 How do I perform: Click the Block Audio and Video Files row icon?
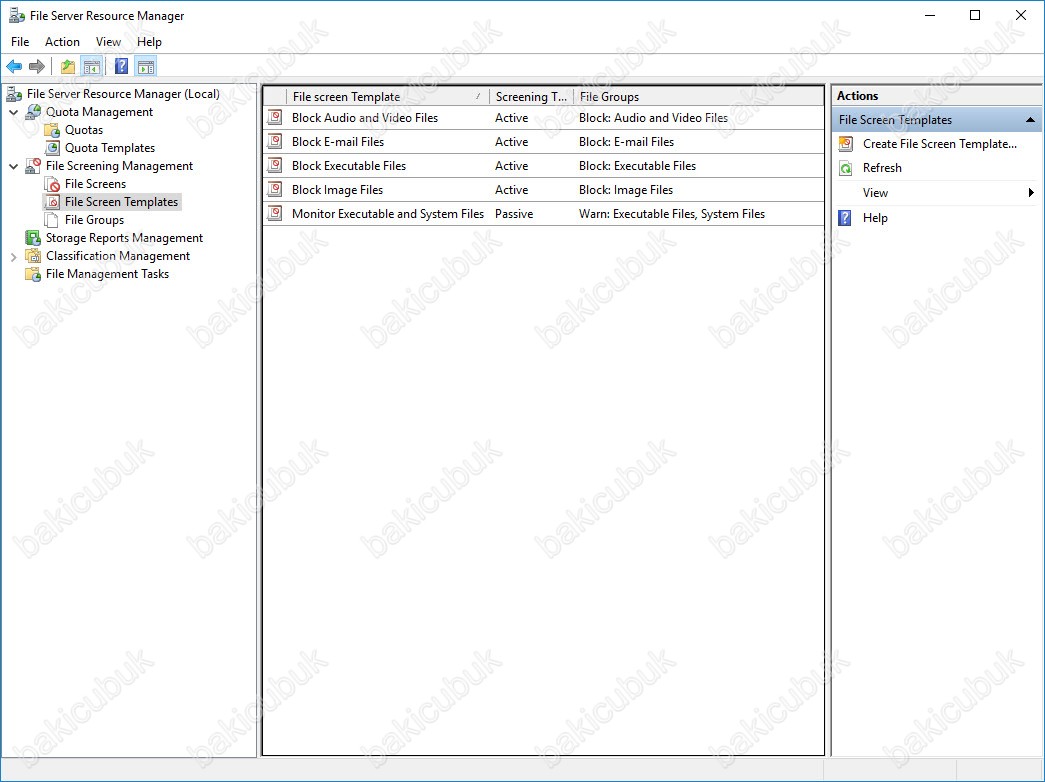click(x=275, y=117)
